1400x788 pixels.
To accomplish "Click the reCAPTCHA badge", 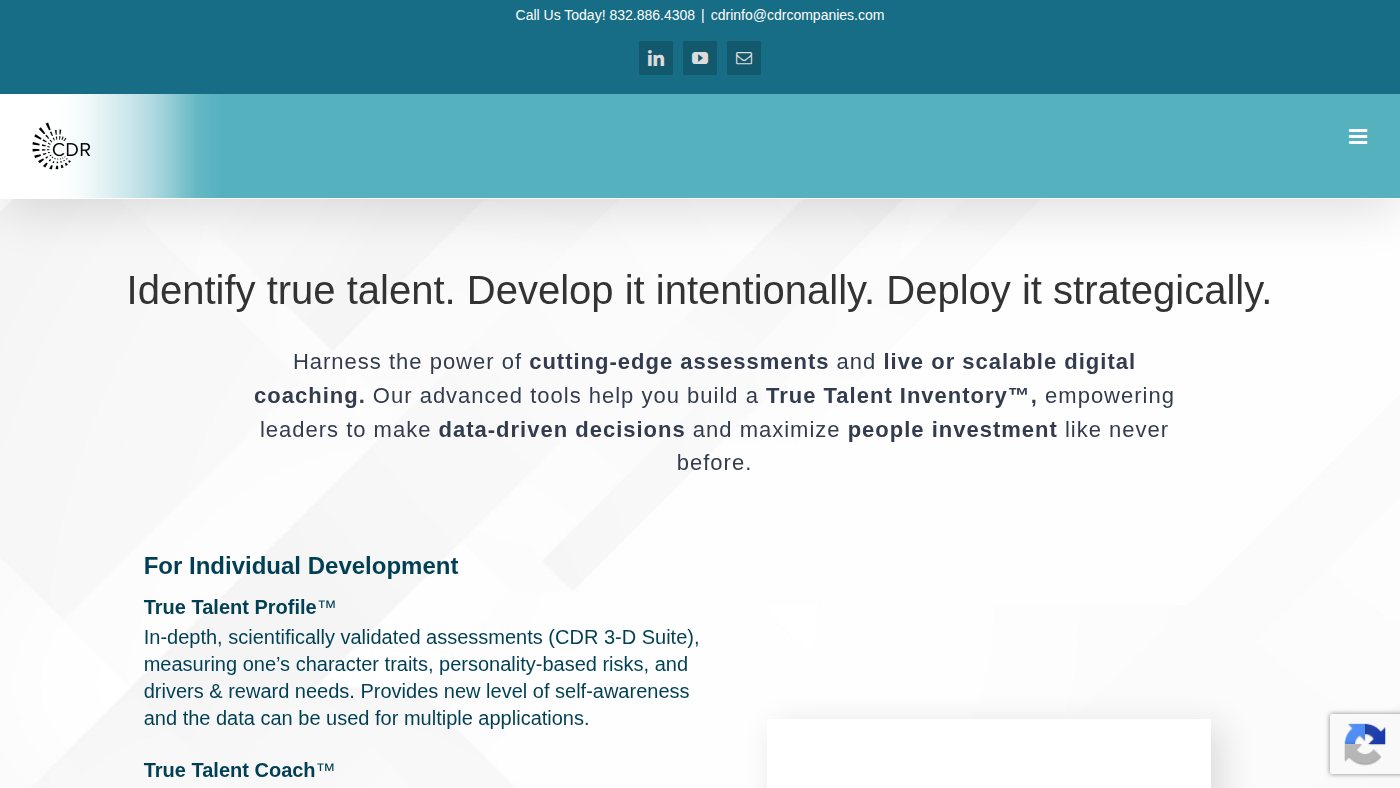I will point(1365,744).
